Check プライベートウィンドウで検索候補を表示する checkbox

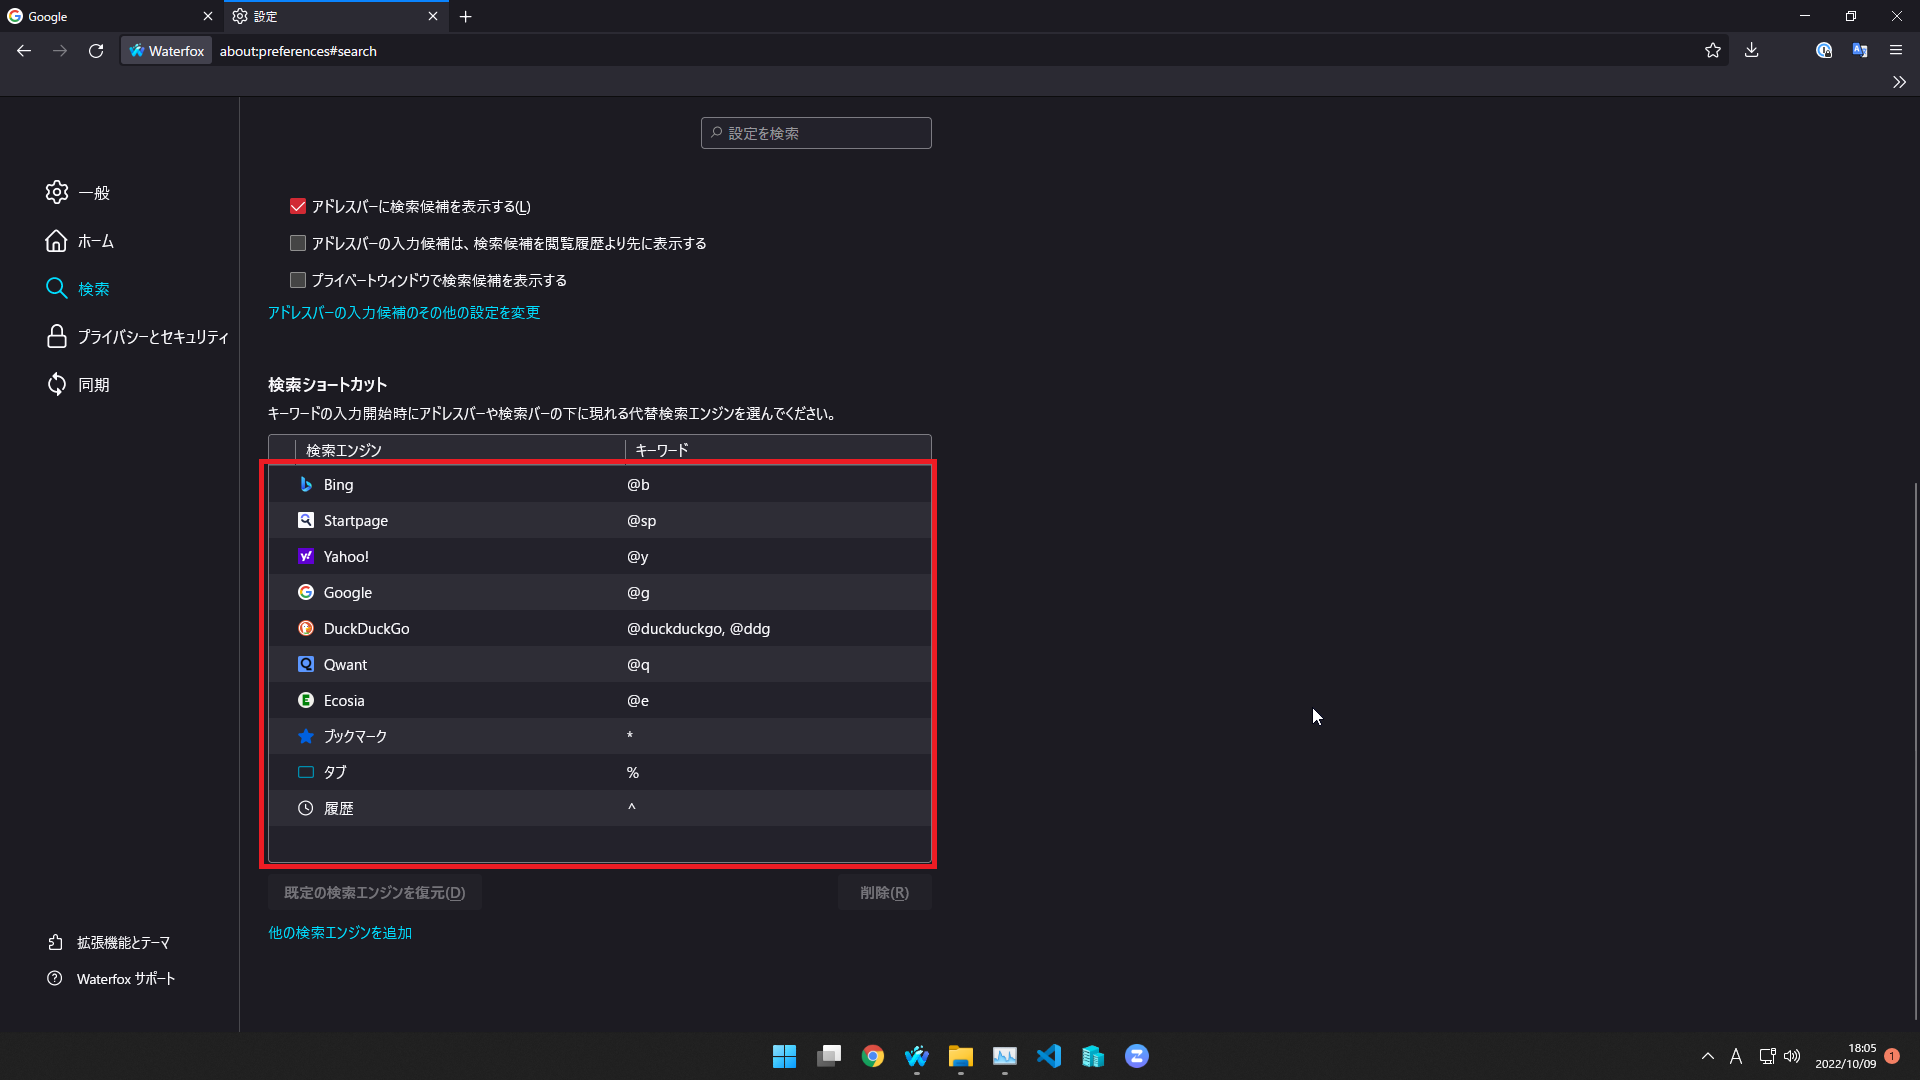(x=298, y=280)
